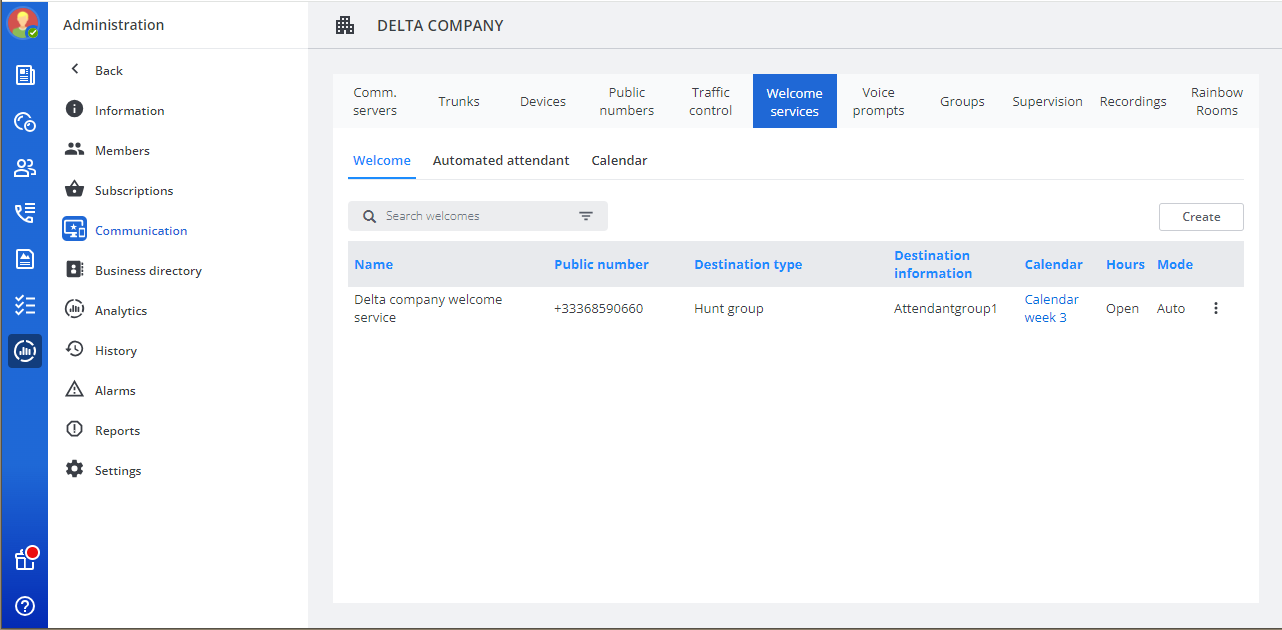
Task: Open Business directory in sidebar
Action: coord(148,271)
